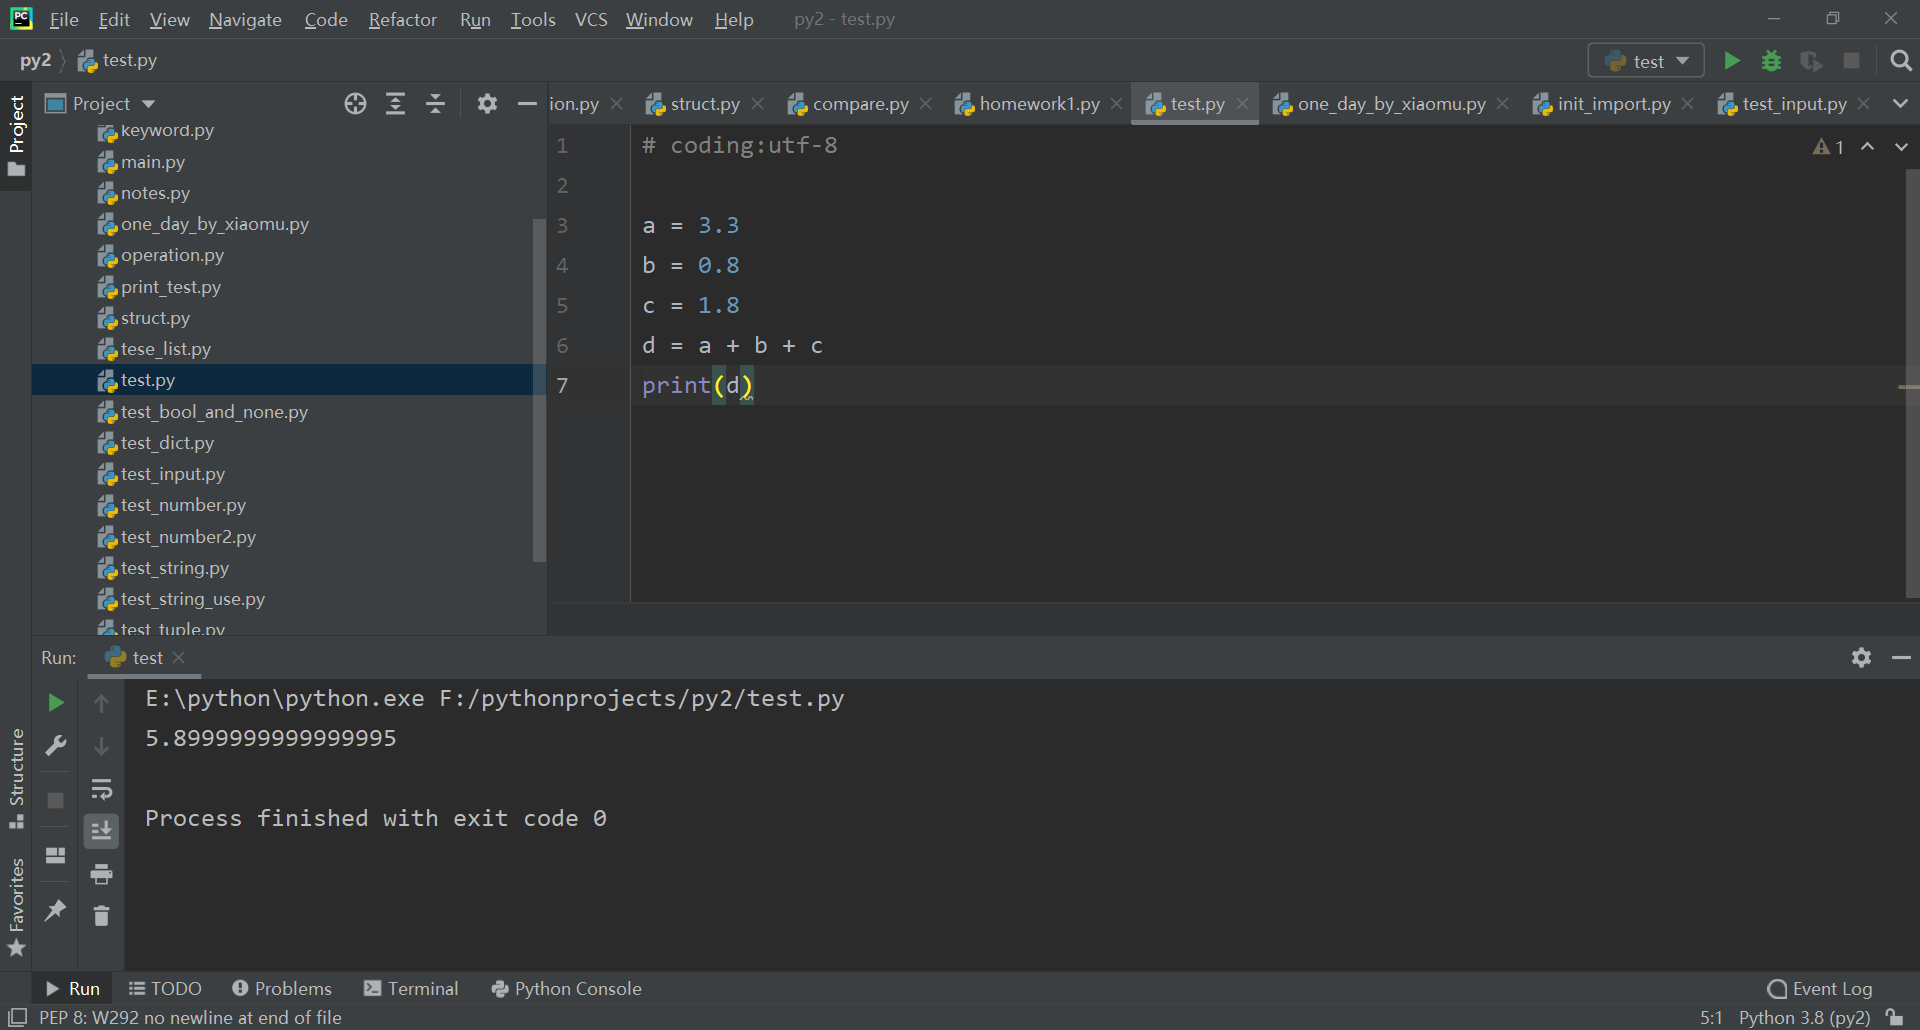Open the Python Console tool window
The height and width of the screenshot is (1030, 1920).
pyautogui.click(x=566, y=988)
